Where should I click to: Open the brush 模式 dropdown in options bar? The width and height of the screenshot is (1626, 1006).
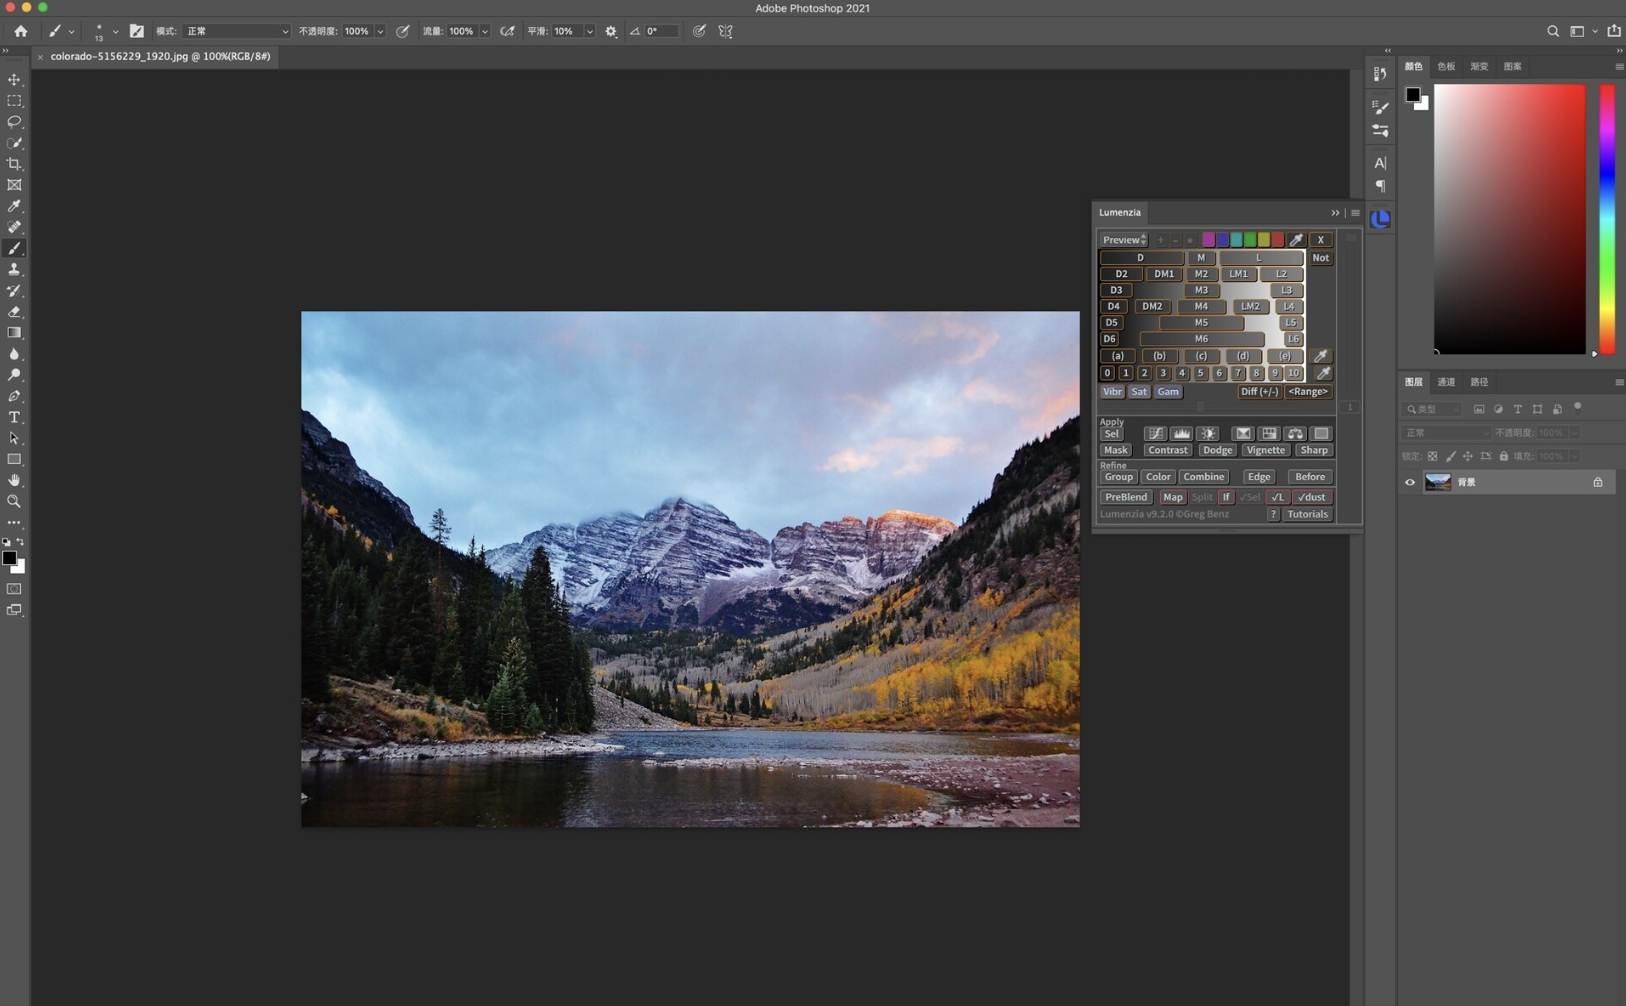pos(237,31)
